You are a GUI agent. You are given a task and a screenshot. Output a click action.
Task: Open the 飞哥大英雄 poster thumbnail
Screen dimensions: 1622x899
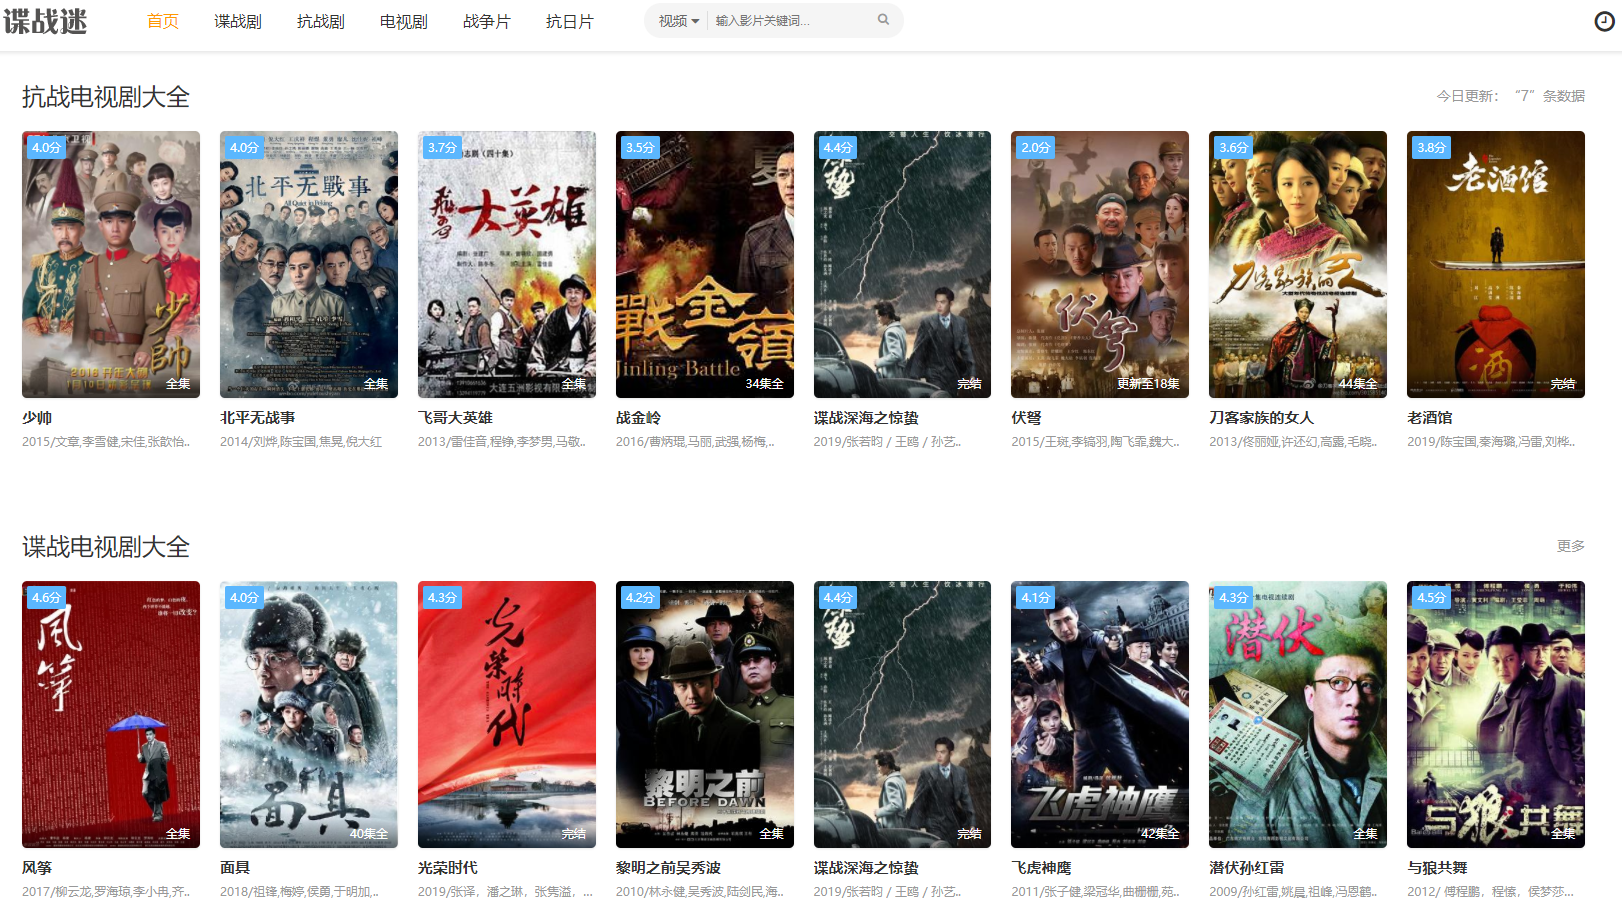click(x=507, y=264)
